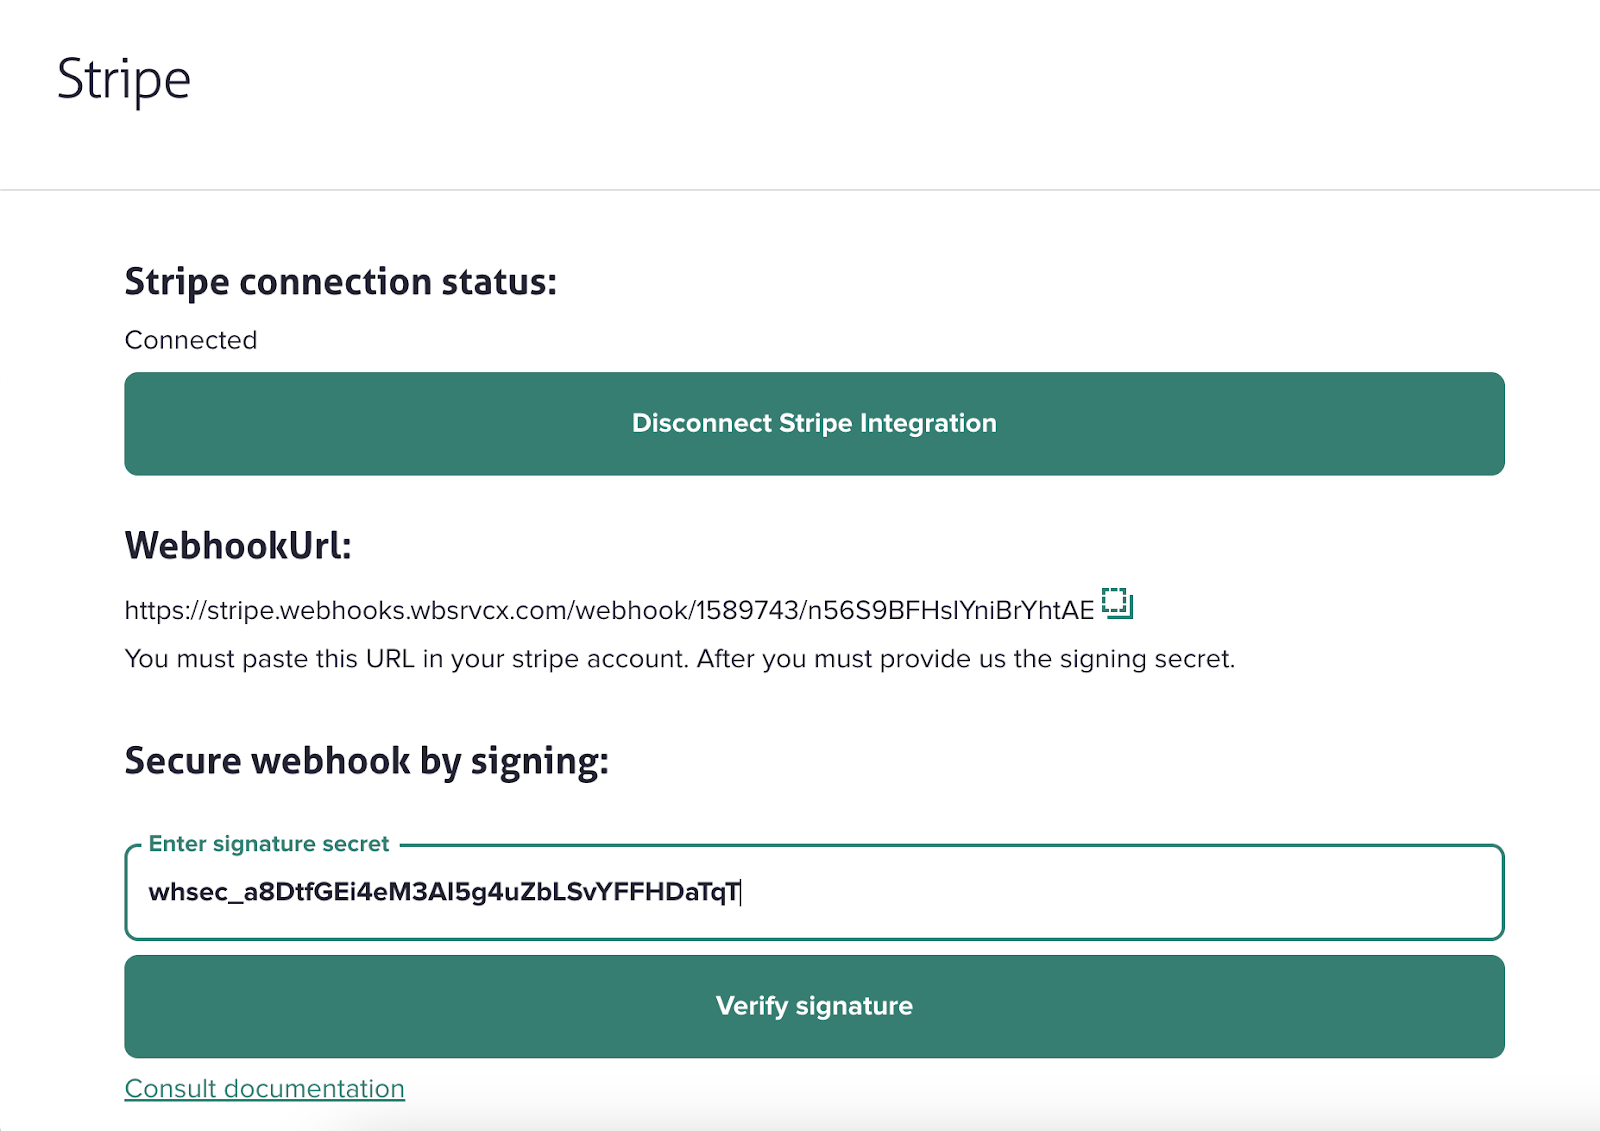
Task: Click "signing secret" words in the instruction
Action: pyautogui.click(x=1146, y=659)
